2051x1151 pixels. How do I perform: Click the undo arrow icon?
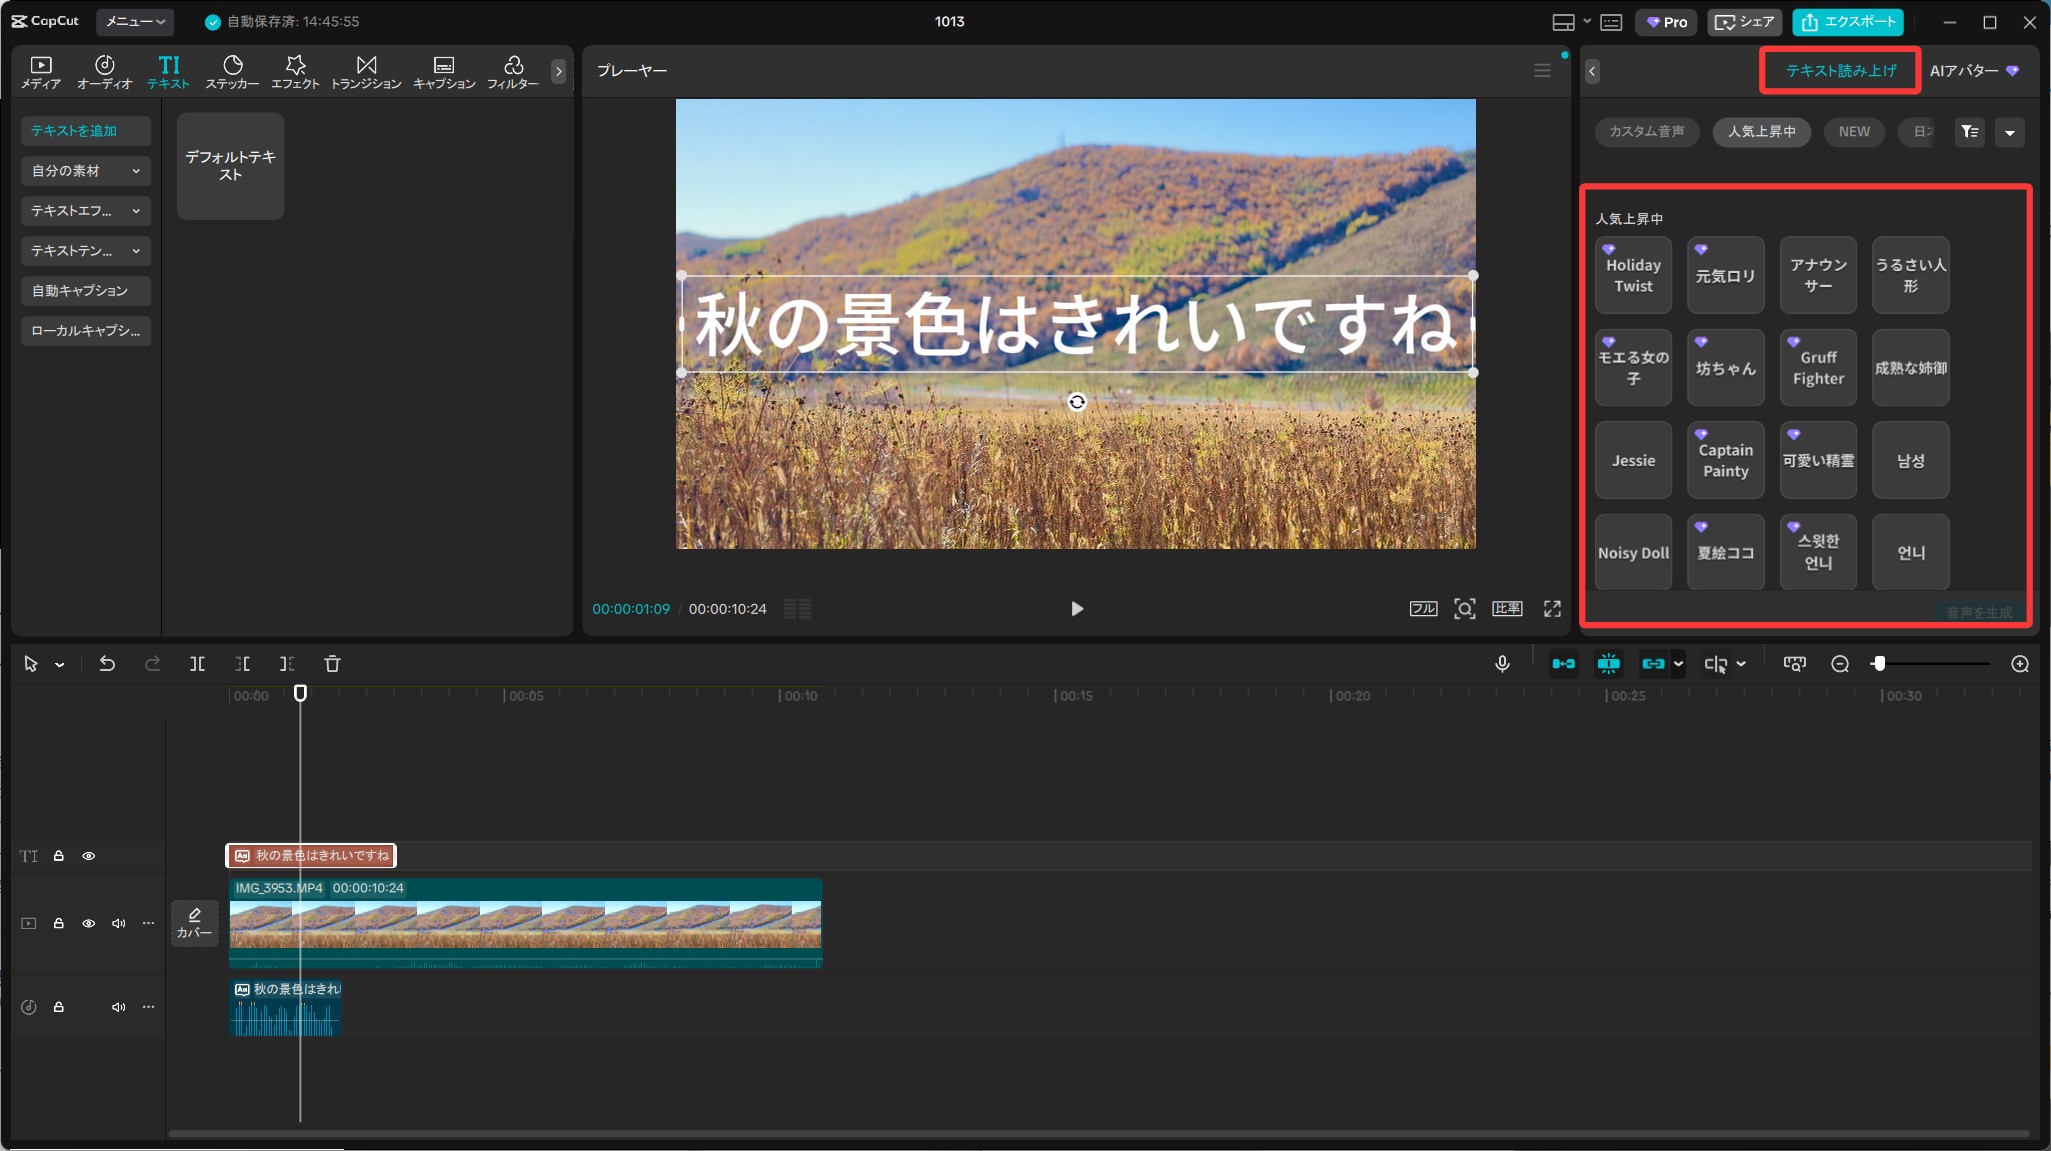[107, 664]
